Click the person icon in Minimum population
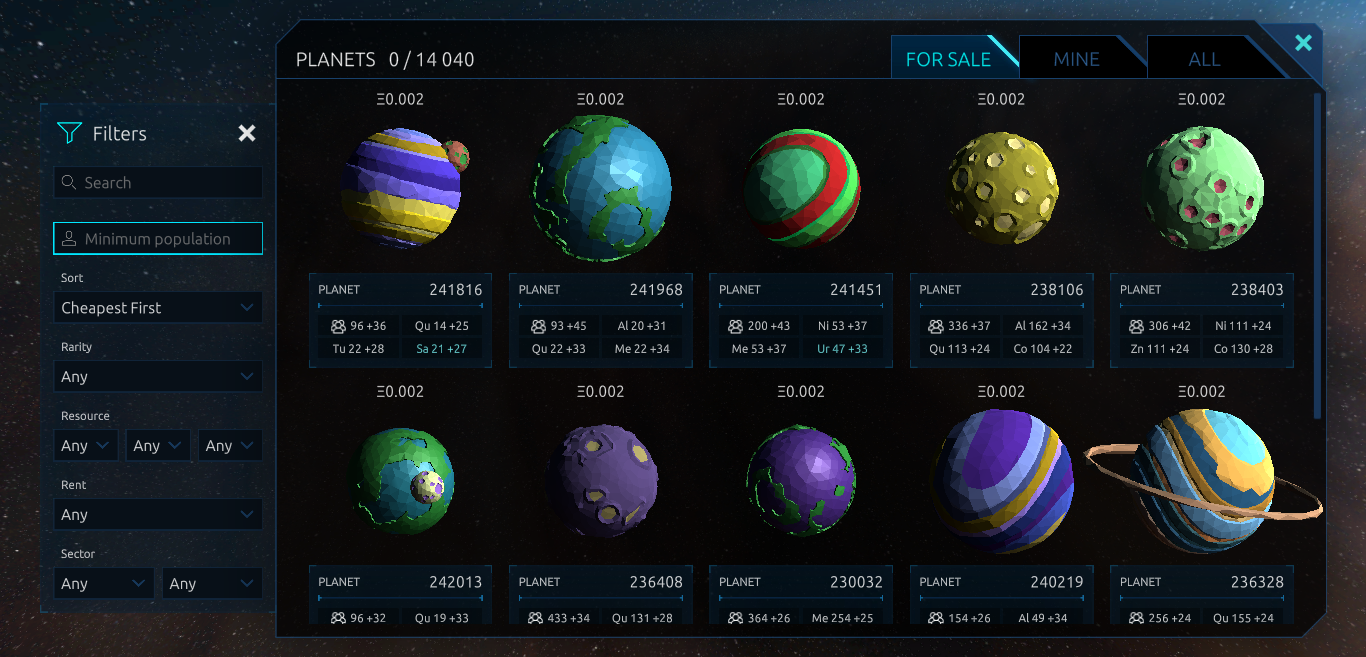 point(69,238)
